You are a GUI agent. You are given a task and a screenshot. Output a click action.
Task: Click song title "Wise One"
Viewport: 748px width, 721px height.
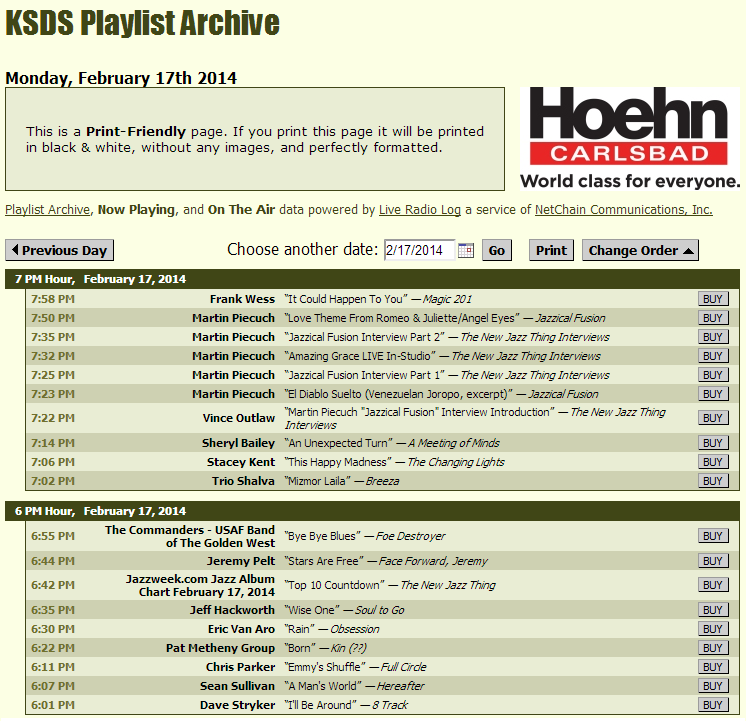[312, 610]
